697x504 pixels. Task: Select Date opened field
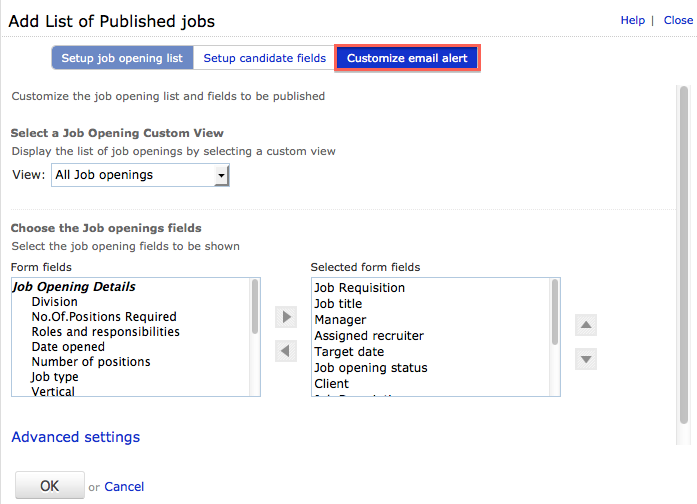pos(68,347)
